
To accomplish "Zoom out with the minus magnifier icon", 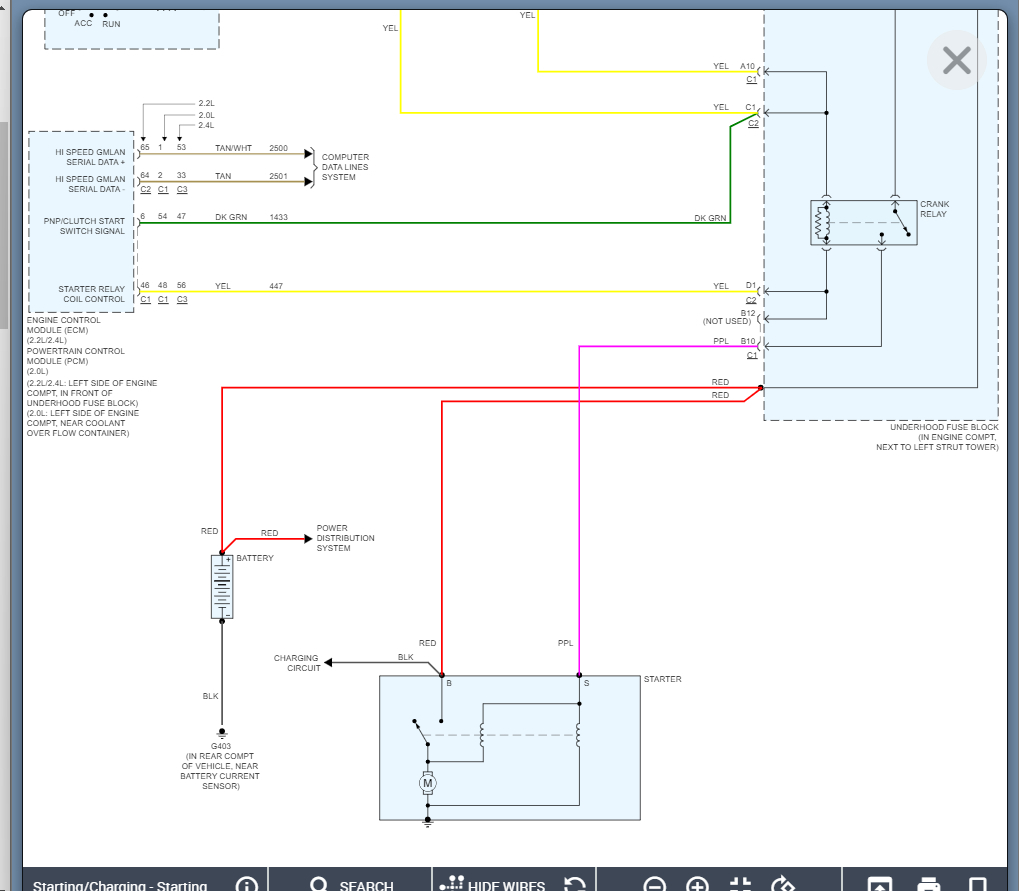I will click(654, 884).
